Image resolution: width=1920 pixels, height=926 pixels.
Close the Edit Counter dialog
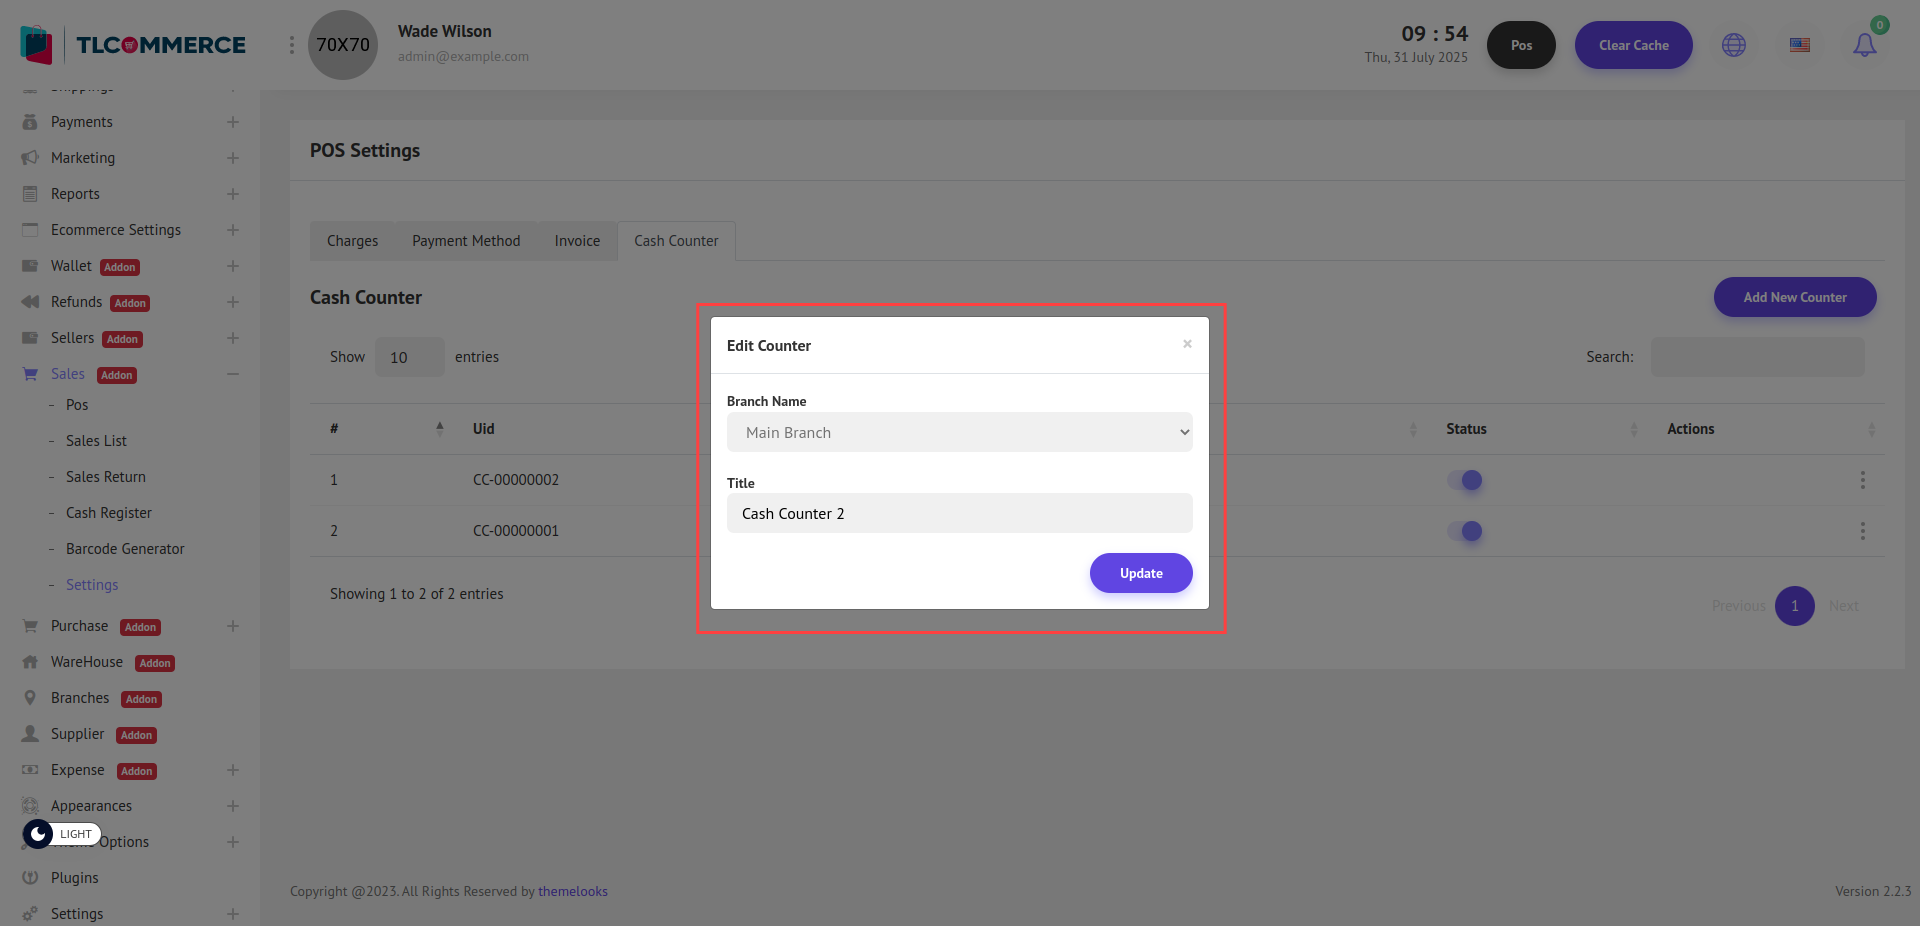point(1187,344)
